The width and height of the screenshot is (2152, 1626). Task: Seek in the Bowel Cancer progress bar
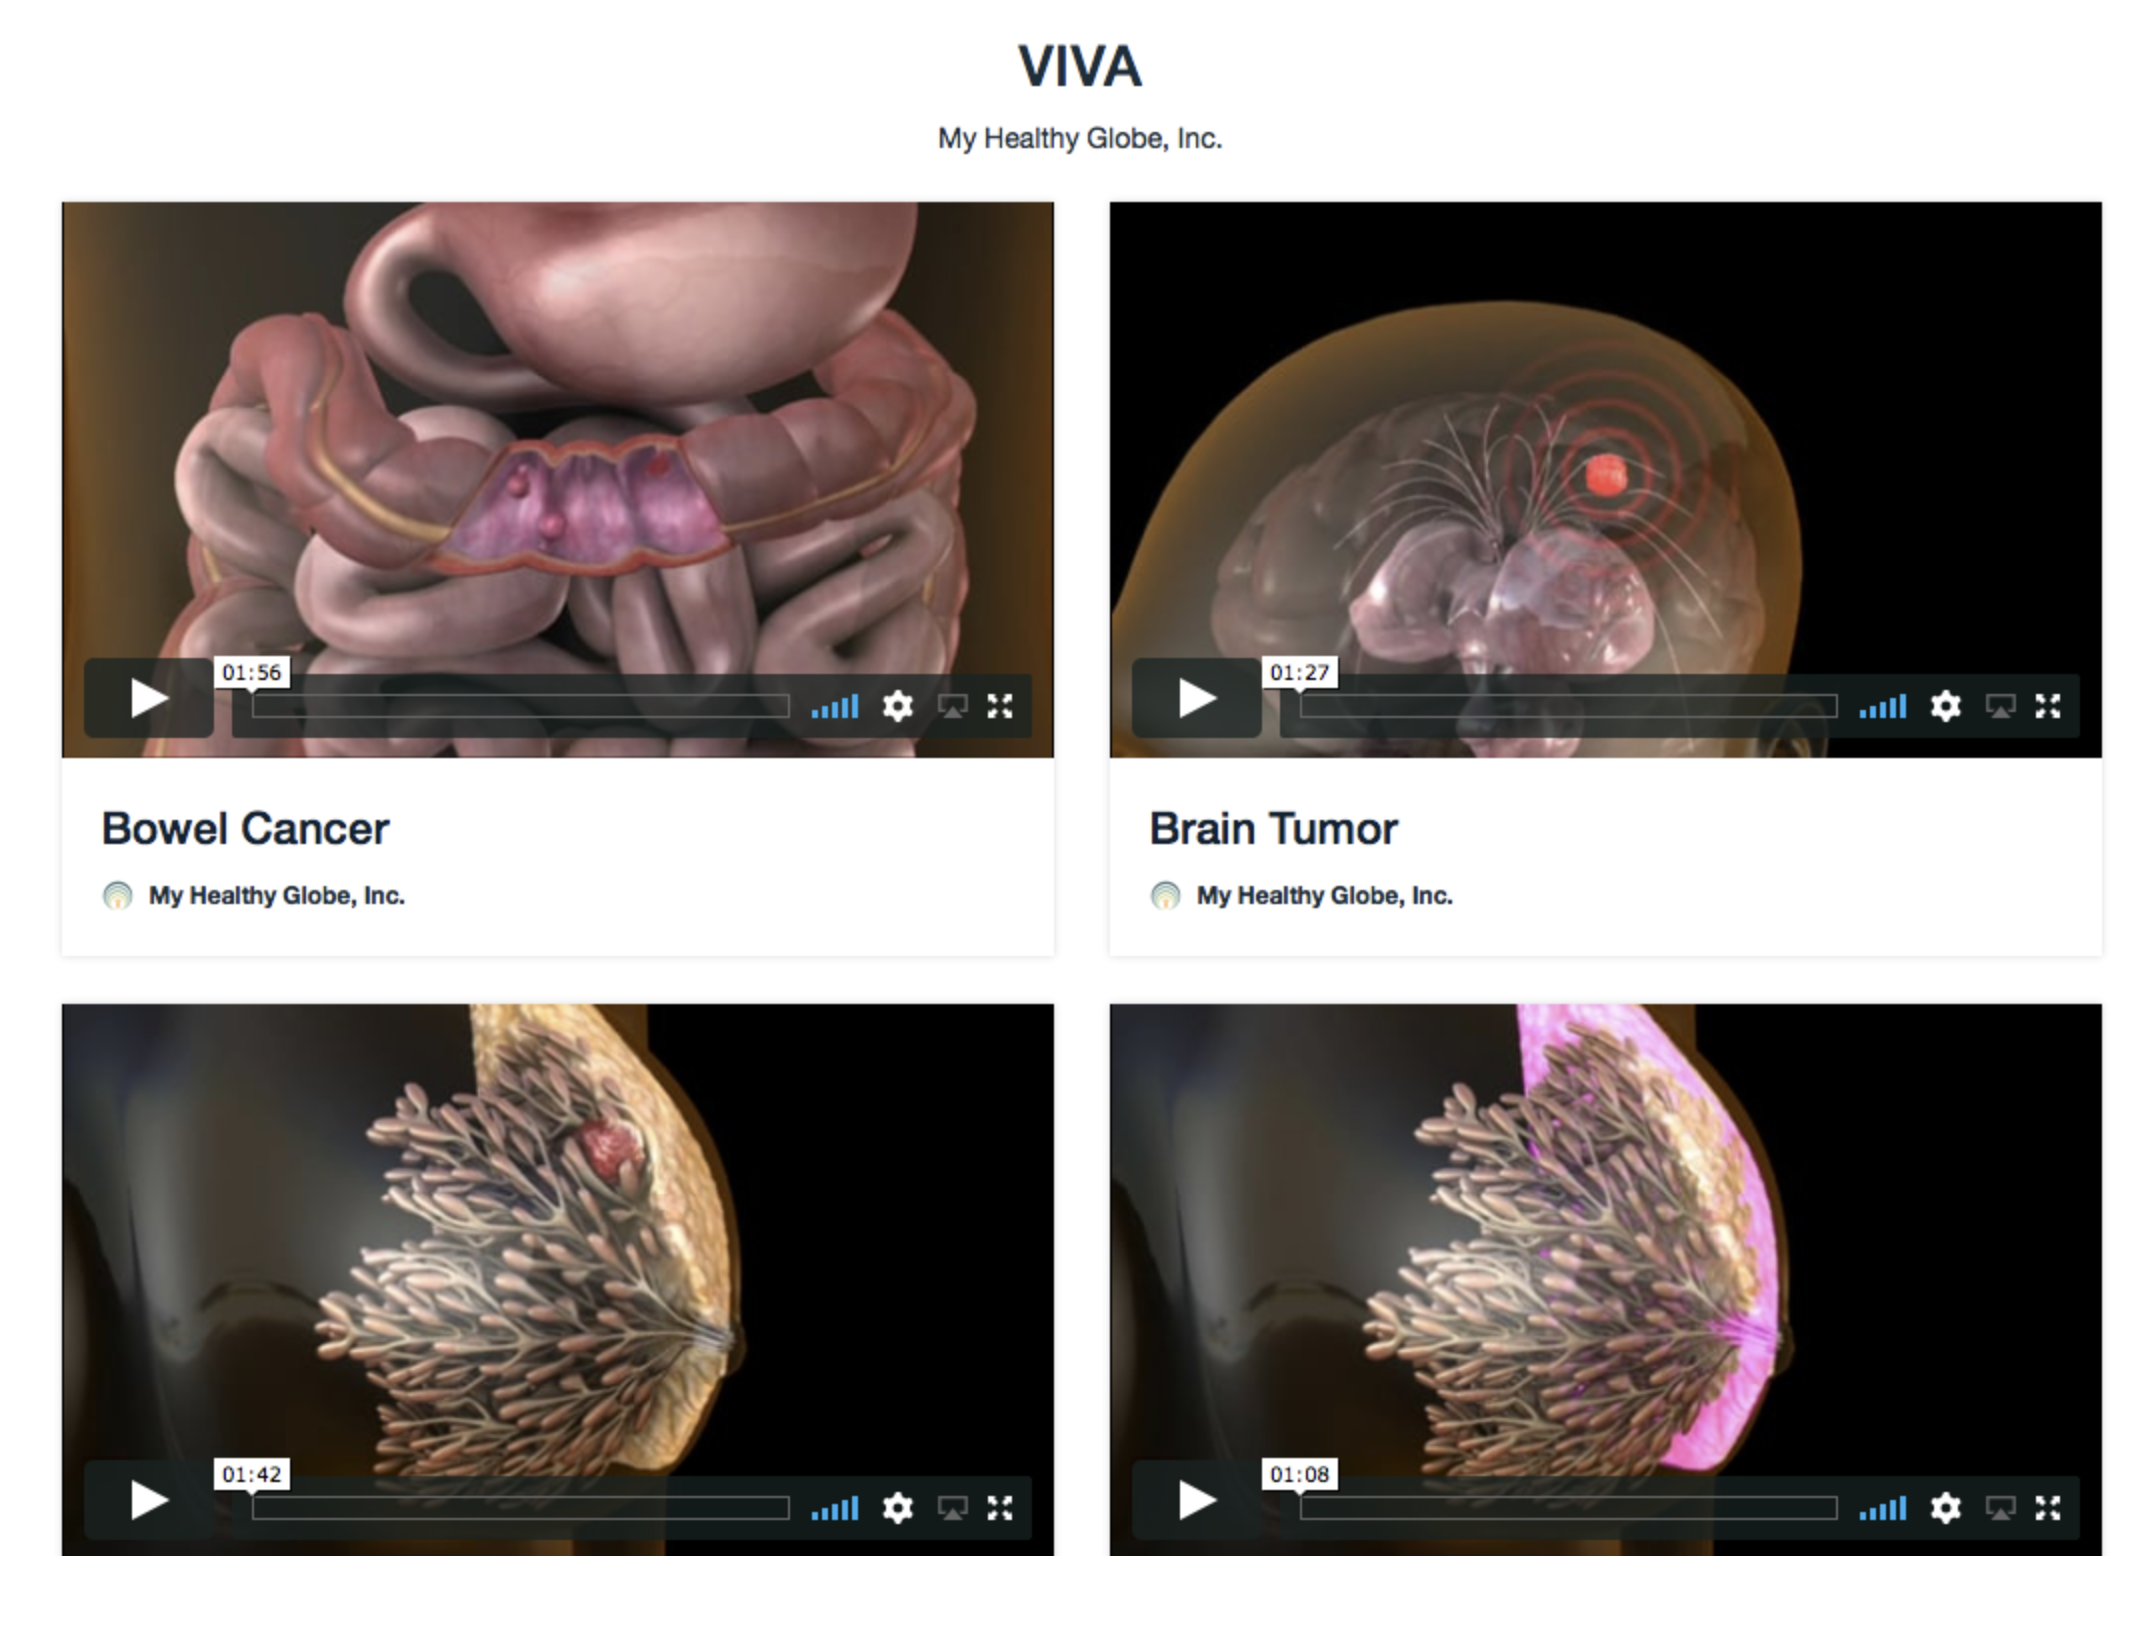(x=520, y=706)
